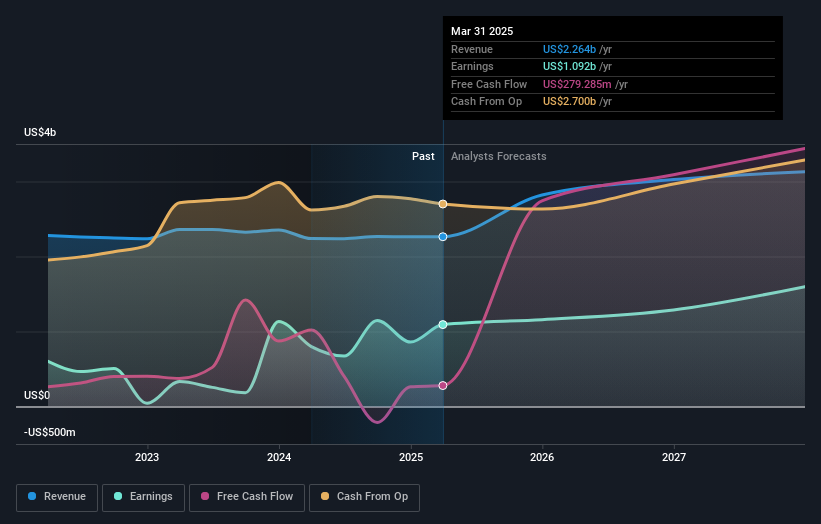Click the Free Cash Flow tooltip label
The image size is (821, 524).
(x=489, y=84)
